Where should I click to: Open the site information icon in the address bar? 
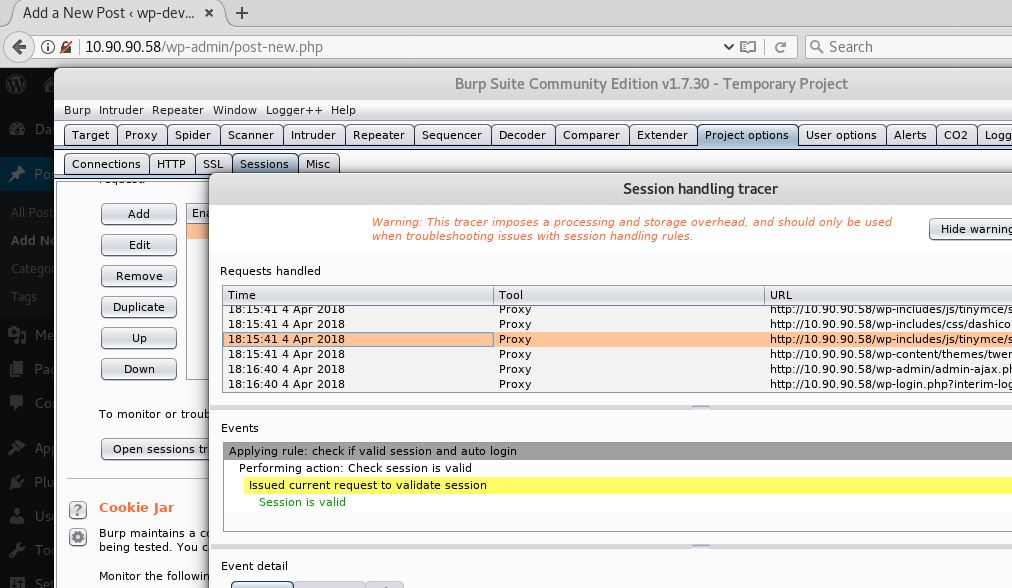tap(47, 47)
